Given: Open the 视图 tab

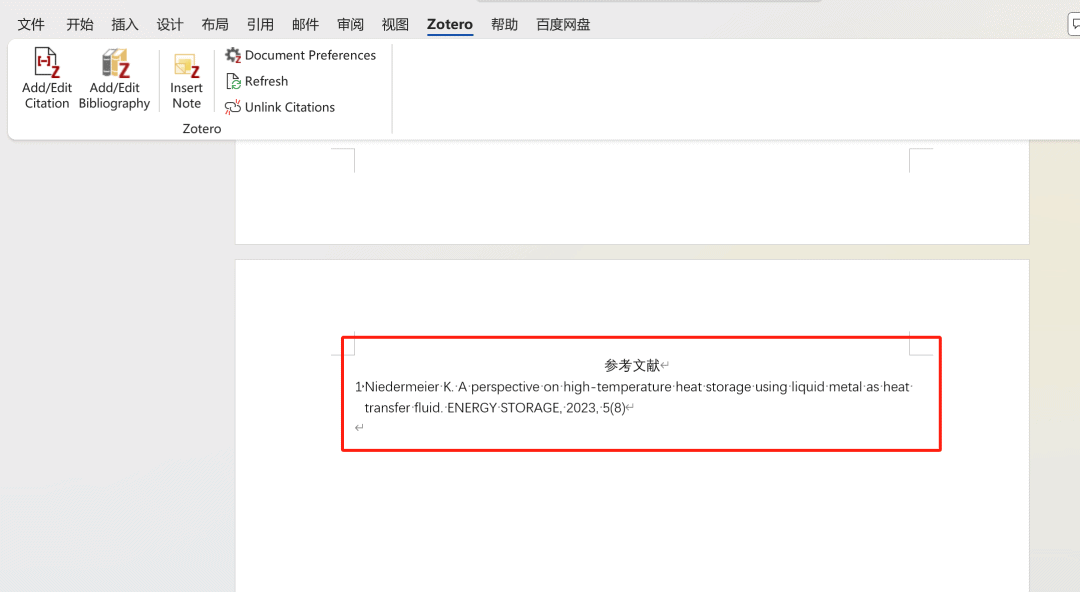Looking at the screenshot, I should pos(395,24).
